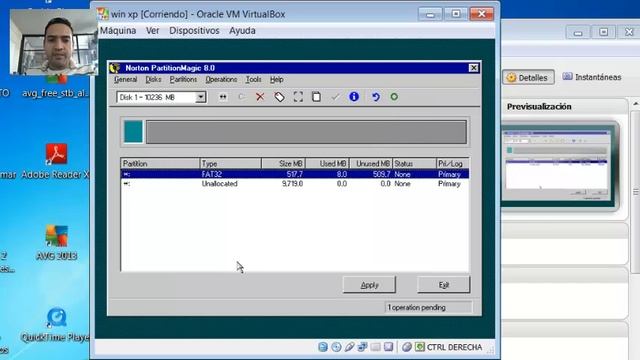The height and width of the screenshot is (360, 640).
Task: Open the Partitions menu
Action: pos(183,79)
